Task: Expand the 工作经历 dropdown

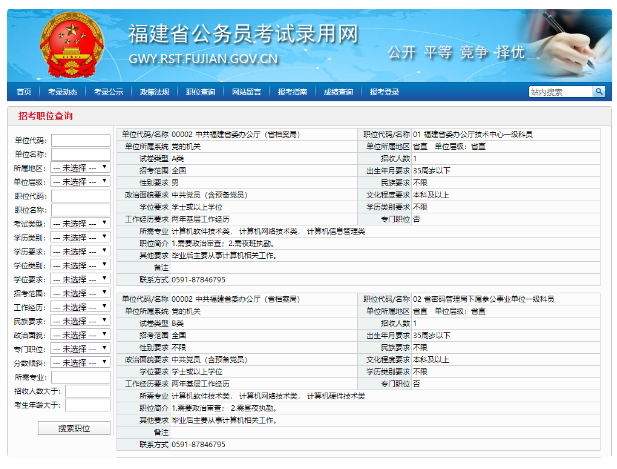Action: click(x=80, y=307)
